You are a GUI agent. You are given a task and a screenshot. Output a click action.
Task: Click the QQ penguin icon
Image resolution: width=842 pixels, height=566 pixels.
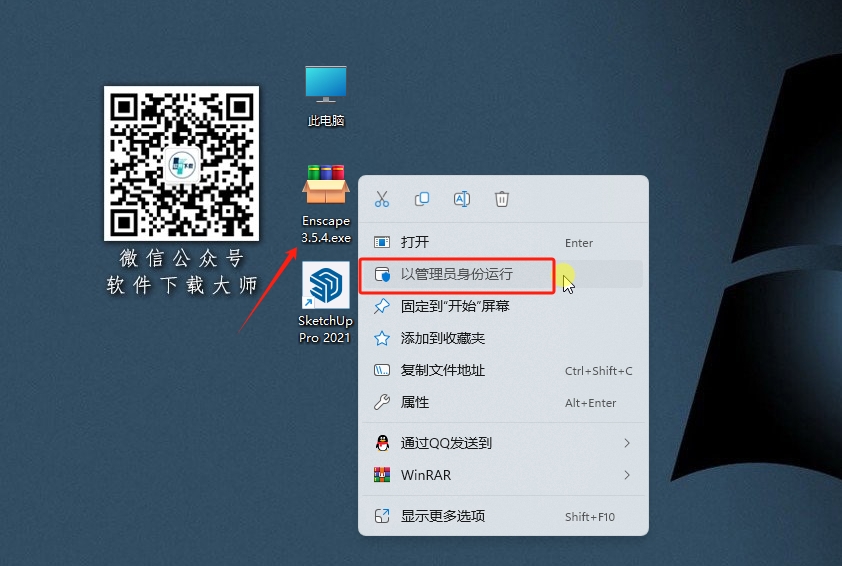(x=382, y=443)
